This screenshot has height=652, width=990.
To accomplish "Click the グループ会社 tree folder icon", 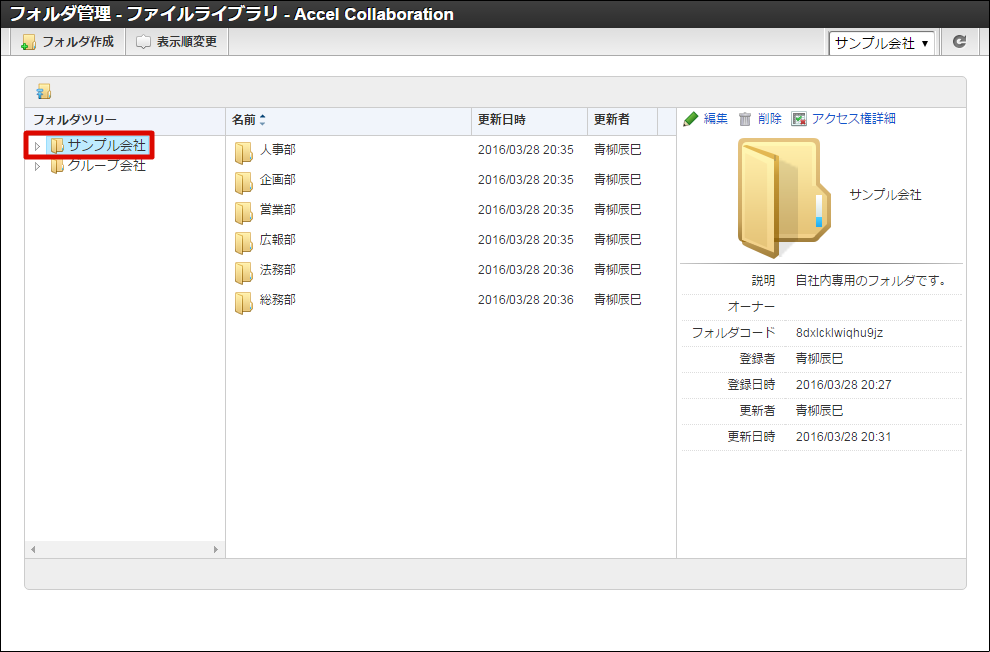I will (x=57, y=166).
